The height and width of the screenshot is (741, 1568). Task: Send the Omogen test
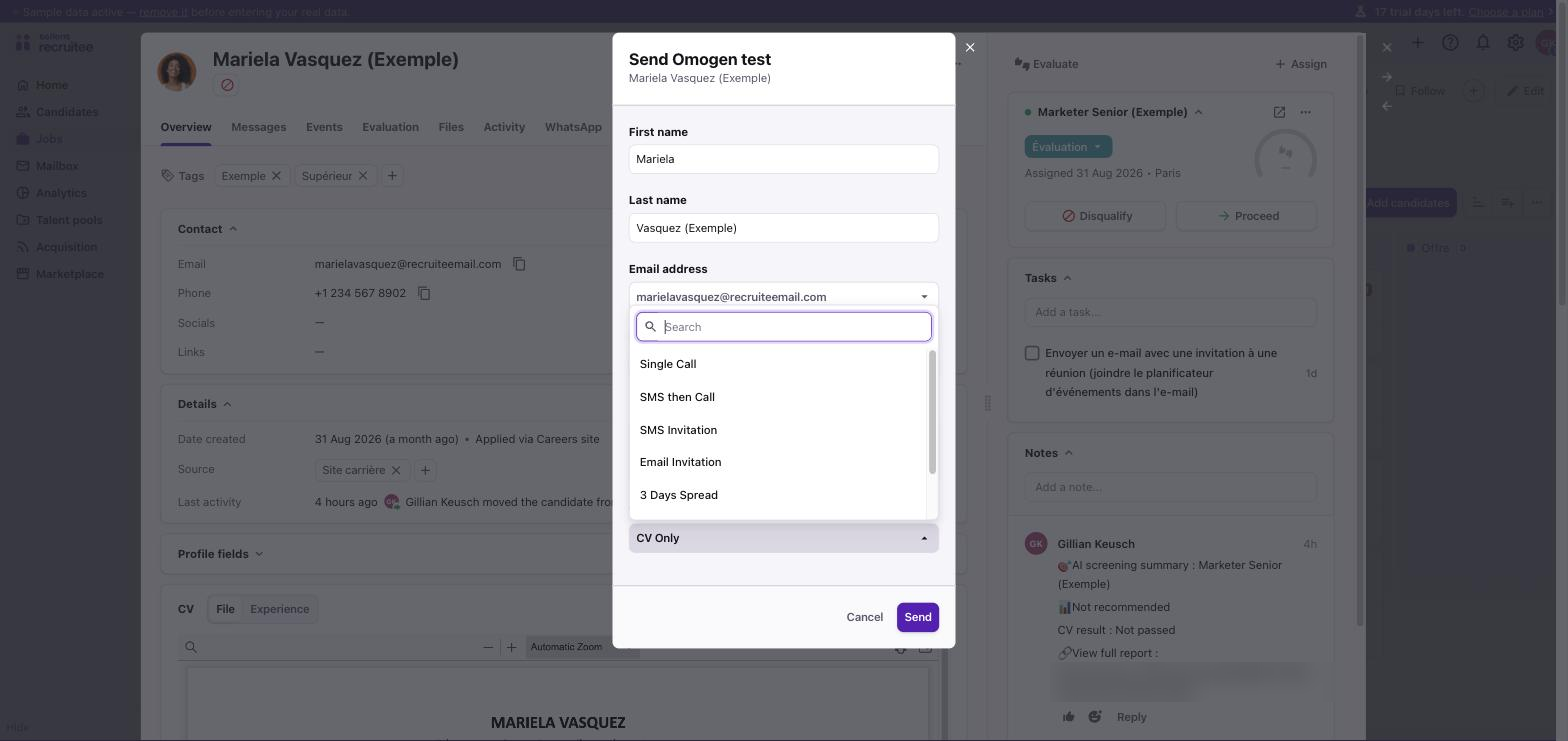(917, 617)
